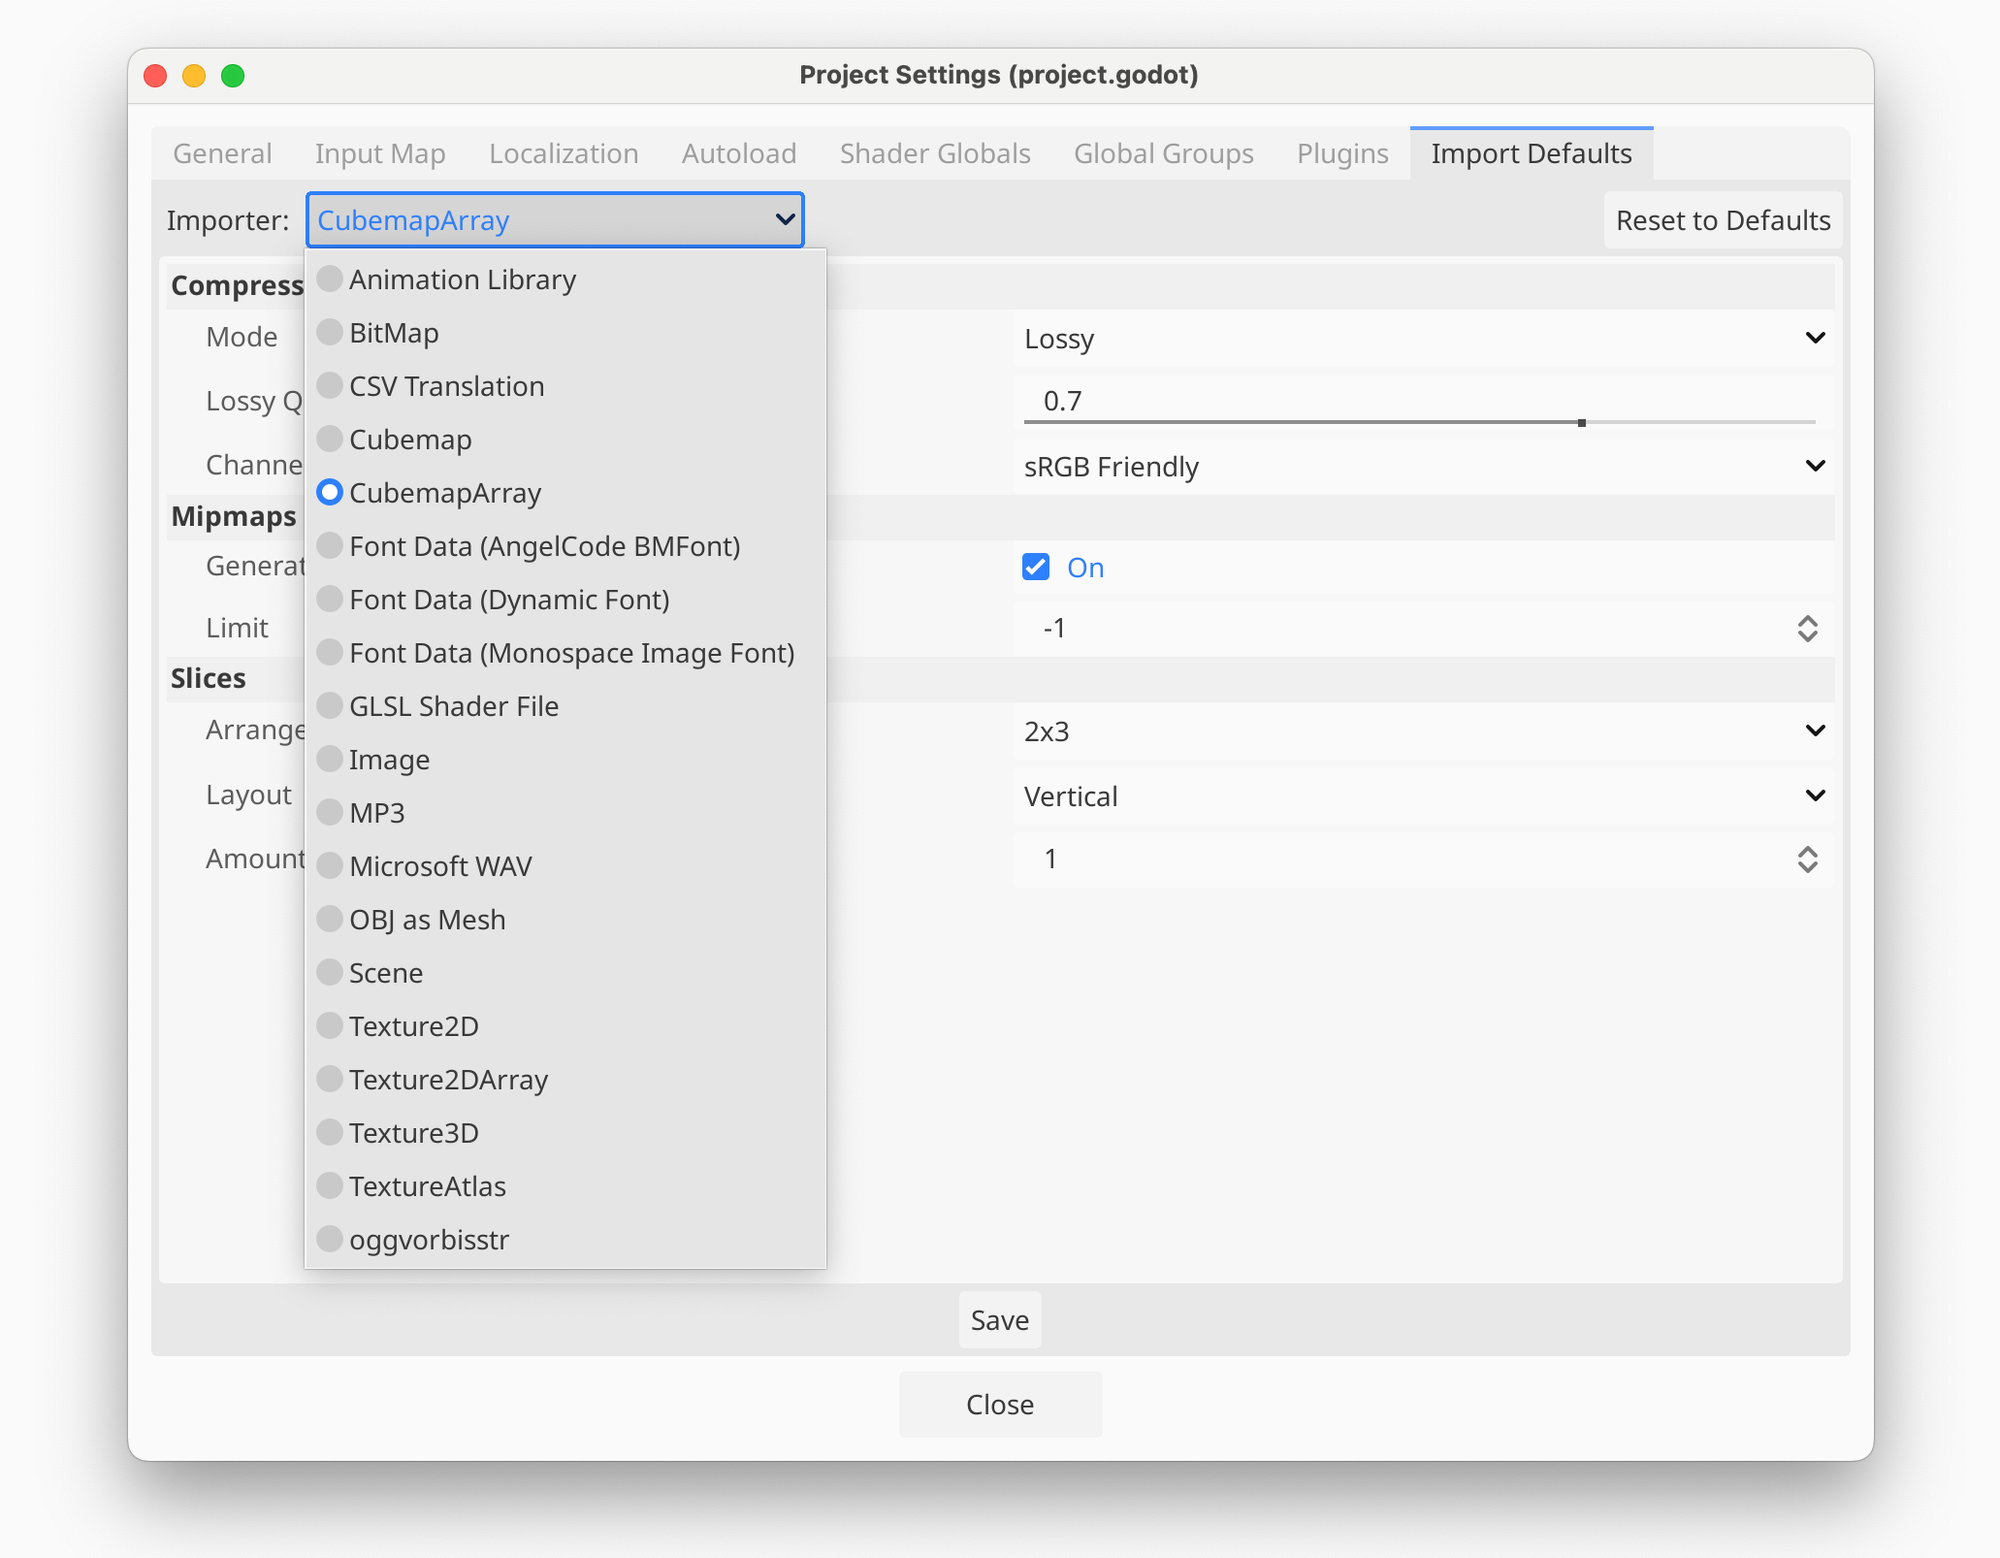Image resolution: width=2000 pixels, height=1558 pixels.
Task: Switch to the Input Map tab
Action: [380, 154]
